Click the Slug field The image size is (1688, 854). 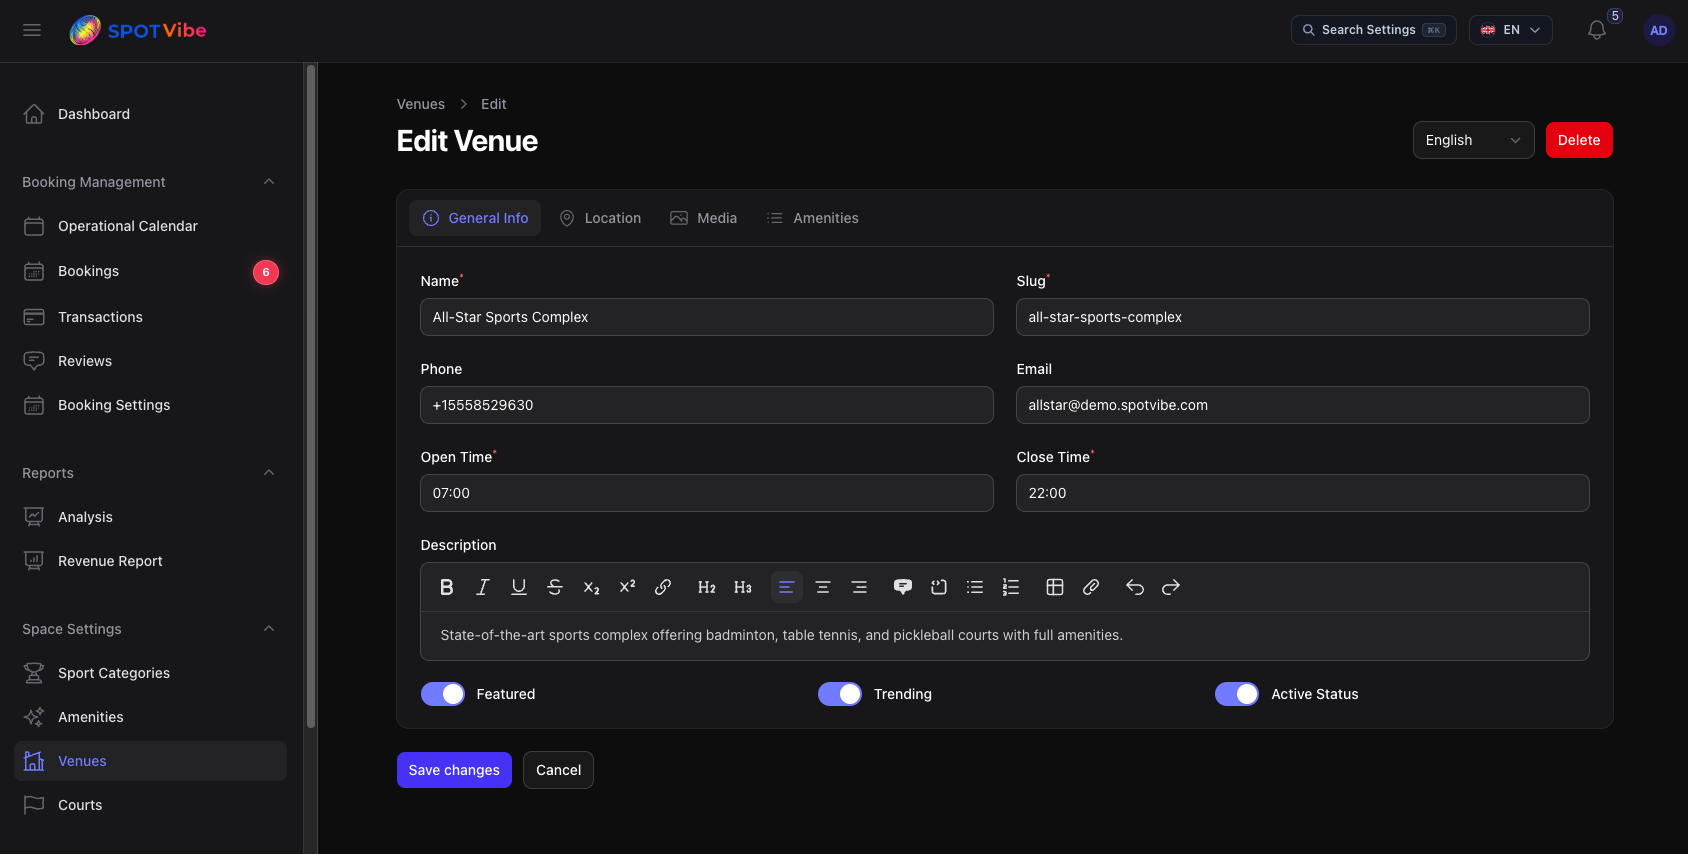pos(1303,317)
